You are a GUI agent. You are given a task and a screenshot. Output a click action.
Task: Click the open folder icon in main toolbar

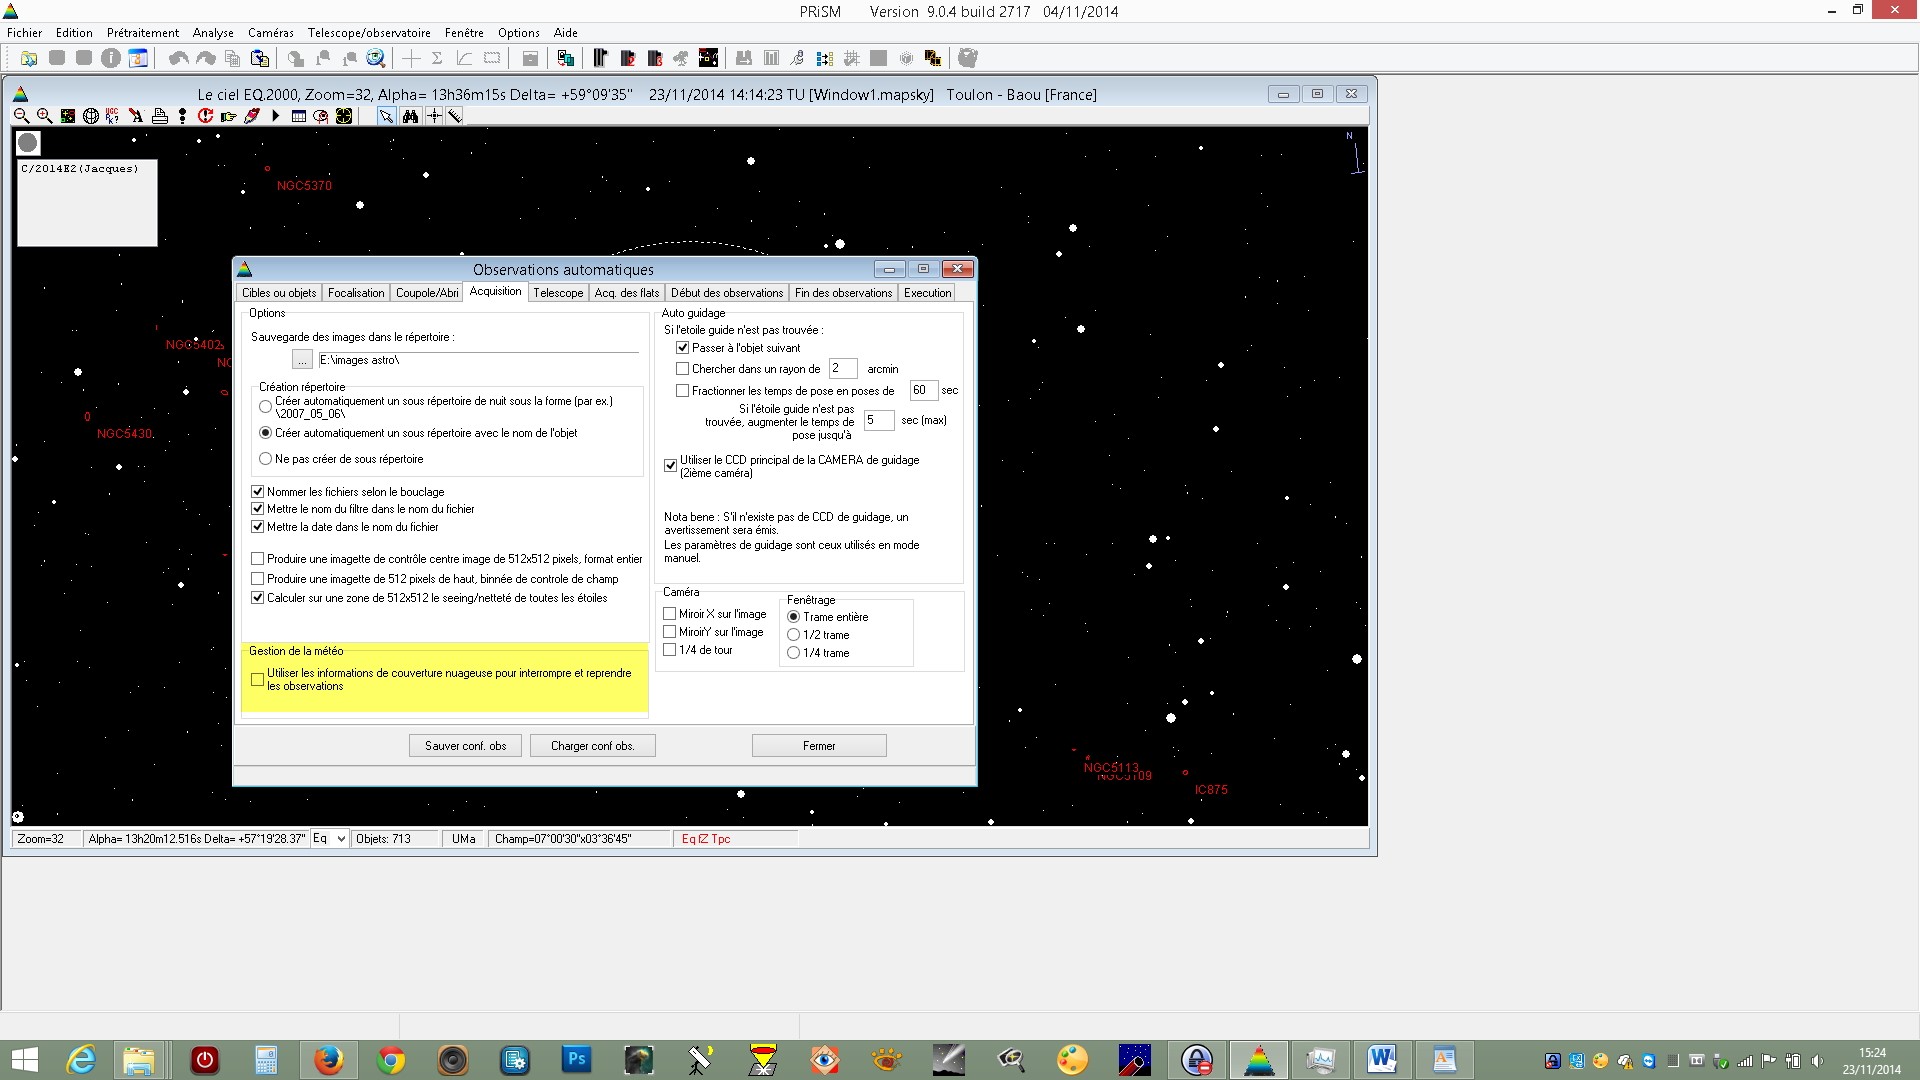pyautogui.click(x=29, y=58)
